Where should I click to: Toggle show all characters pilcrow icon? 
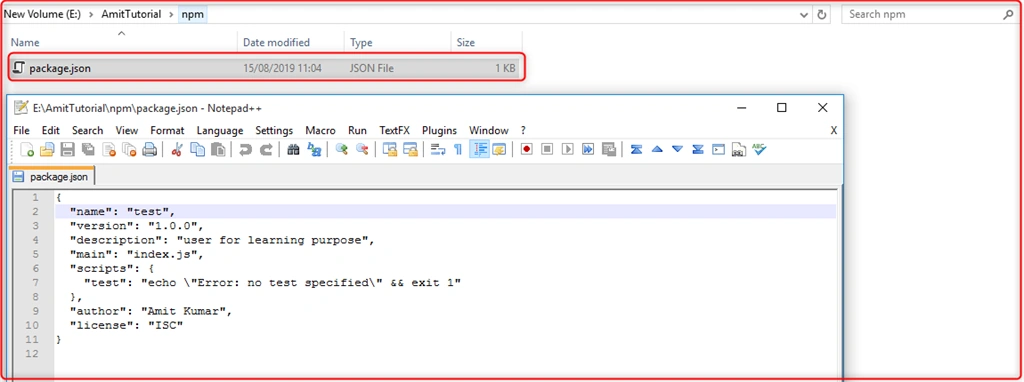tap(458, 150)
